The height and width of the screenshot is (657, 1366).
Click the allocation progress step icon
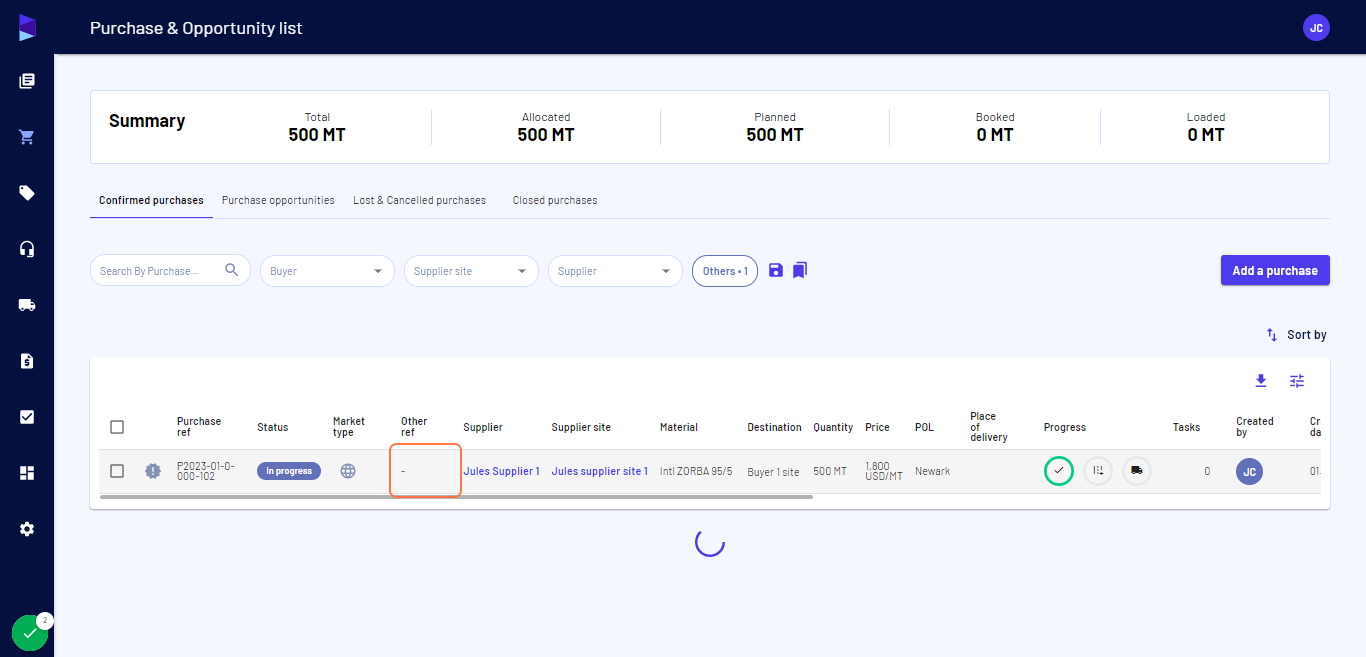tap(1098, 471)
